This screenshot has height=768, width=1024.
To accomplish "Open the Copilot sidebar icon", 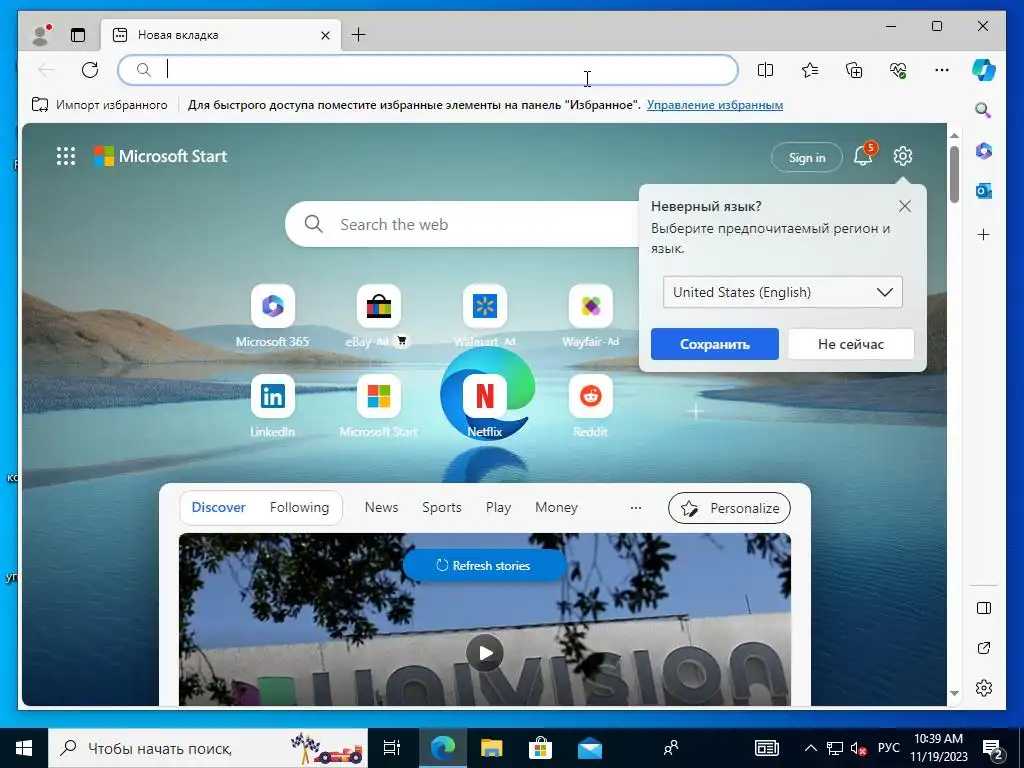I will tap(984, 70).
